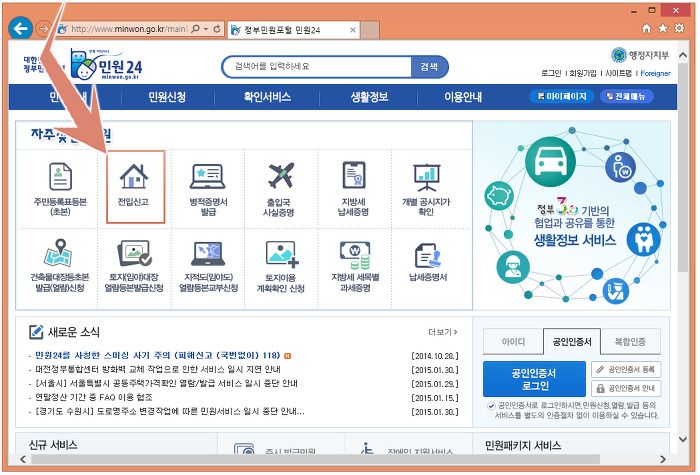Click the vertical scrollbar down arrow
Viewport: 700px width, 475px height.
(x=683, y=440)
